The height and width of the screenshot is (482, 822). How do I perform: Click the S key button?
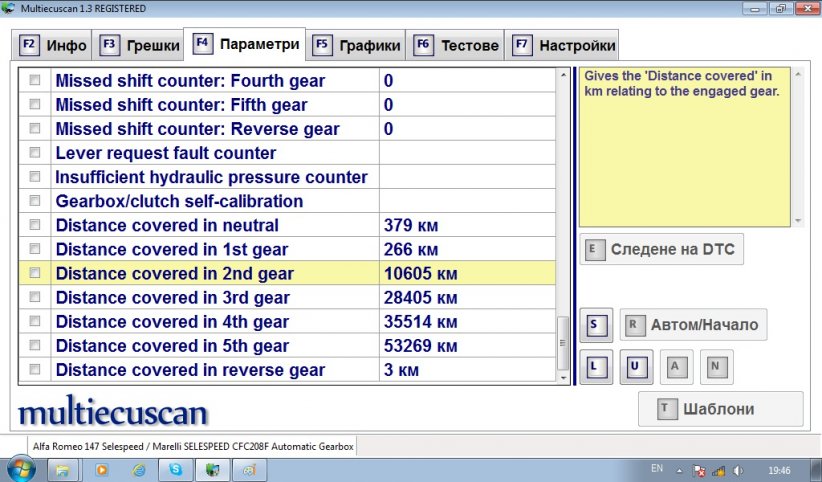tap(595, 325)
